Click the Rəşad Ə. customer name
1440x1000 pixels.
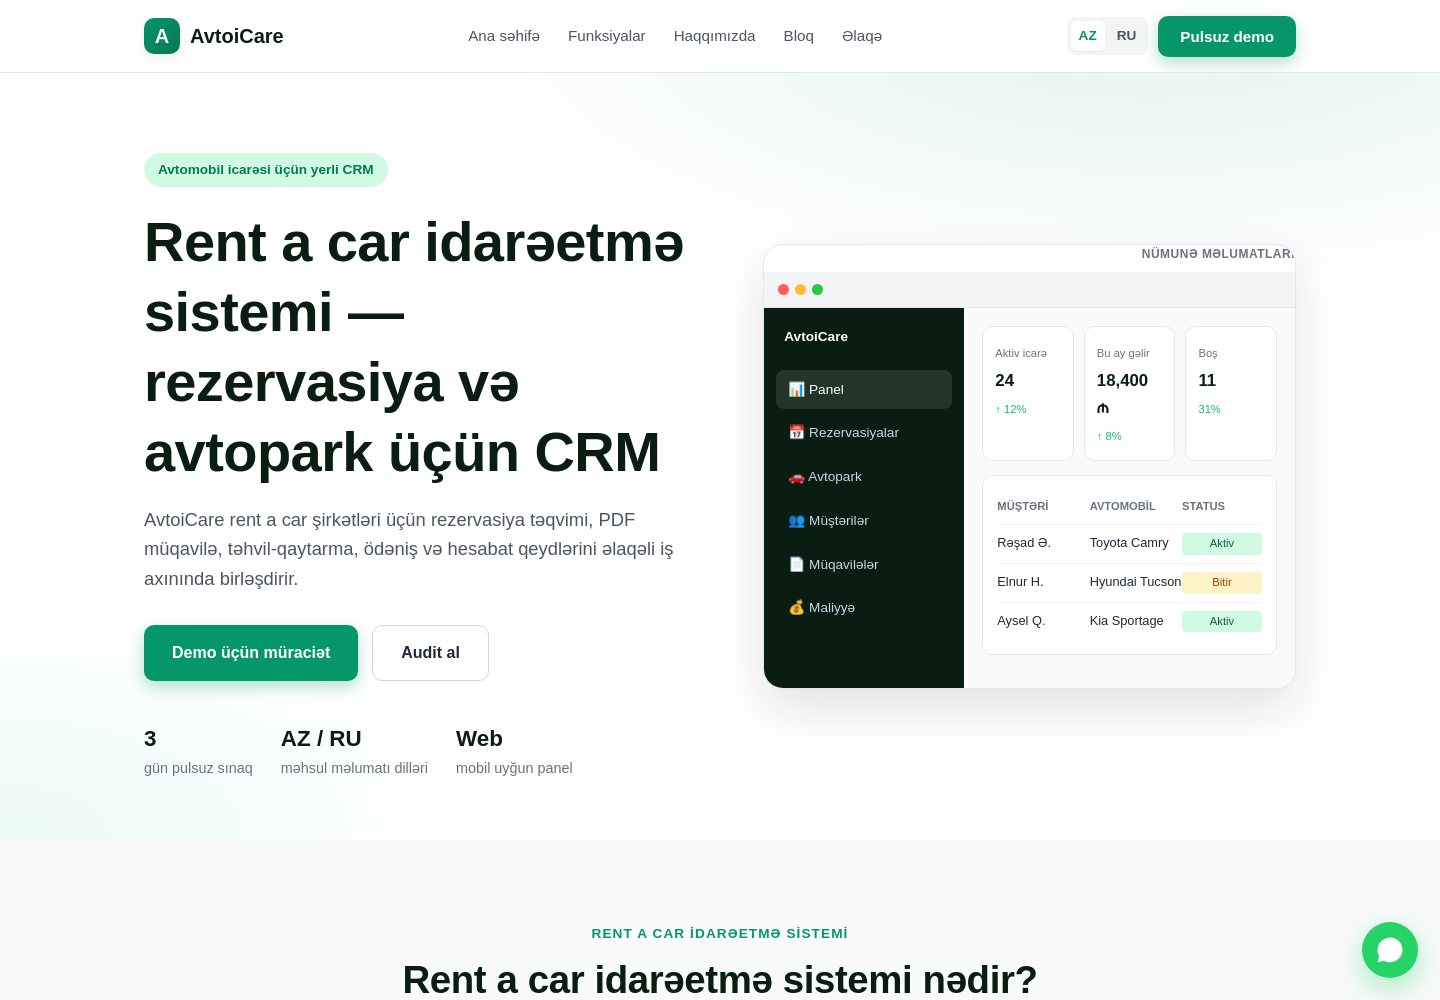point(1024,543)
